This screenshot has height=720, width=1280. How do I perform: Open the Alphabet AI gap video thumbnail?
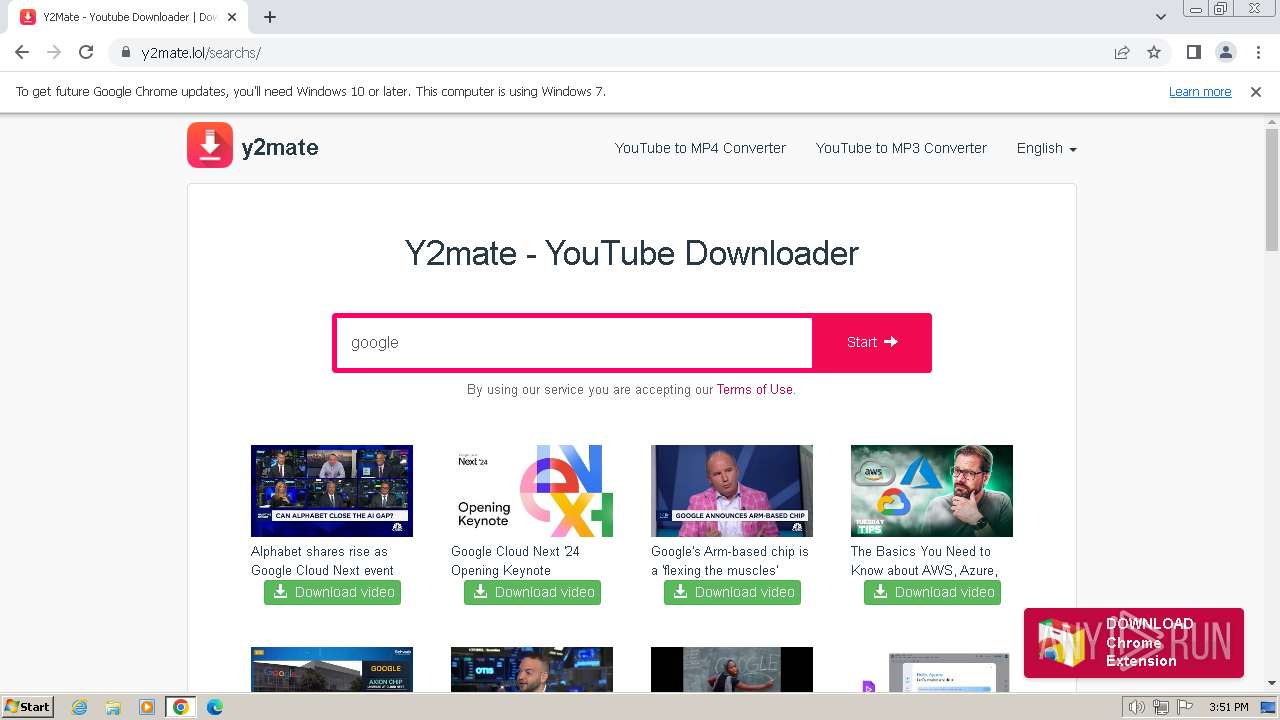[x=332, y=491]
